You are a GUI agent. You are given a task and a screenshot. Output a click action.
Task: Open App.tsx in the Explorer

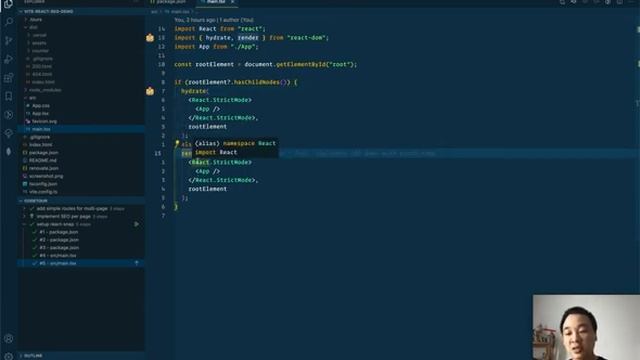point(40,113)
